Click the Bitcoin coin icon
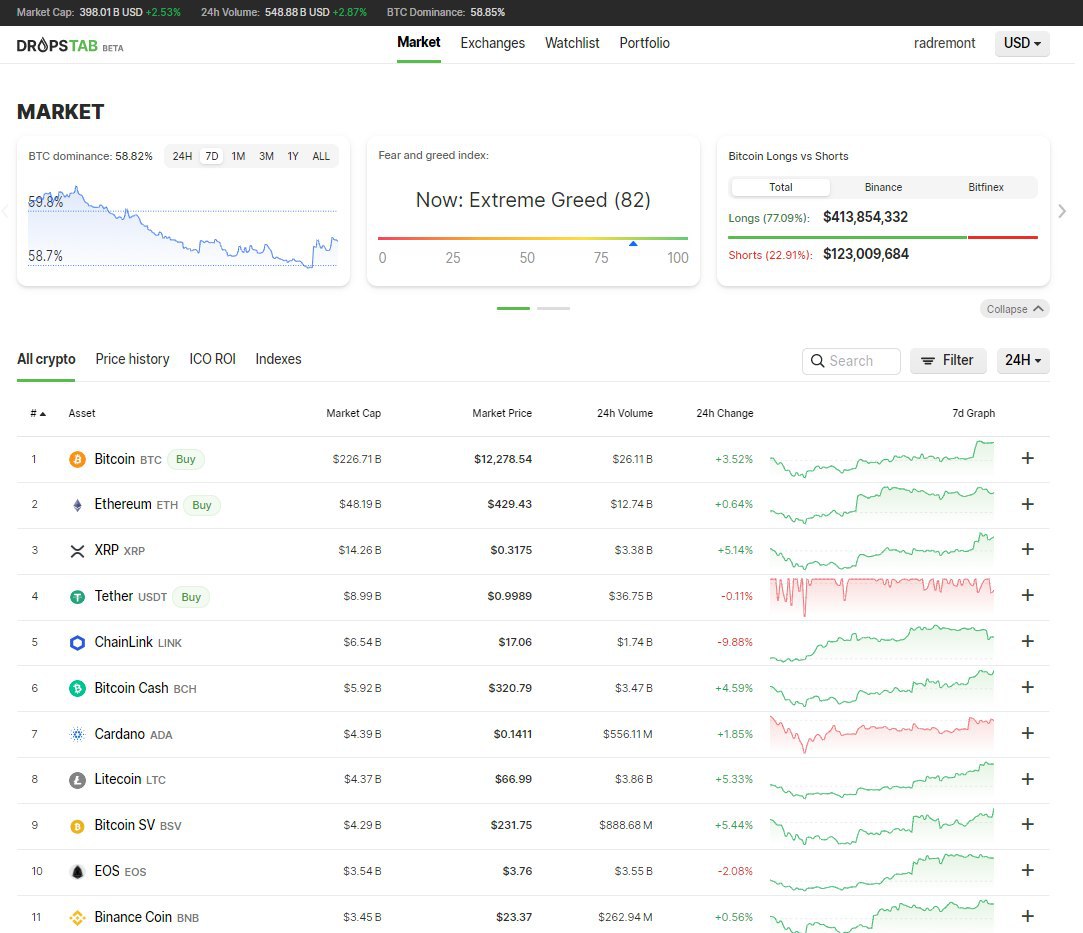Image resolution: width=1083 pixels, height=933 pixels. pyautogui.click(x=77, y=459)
